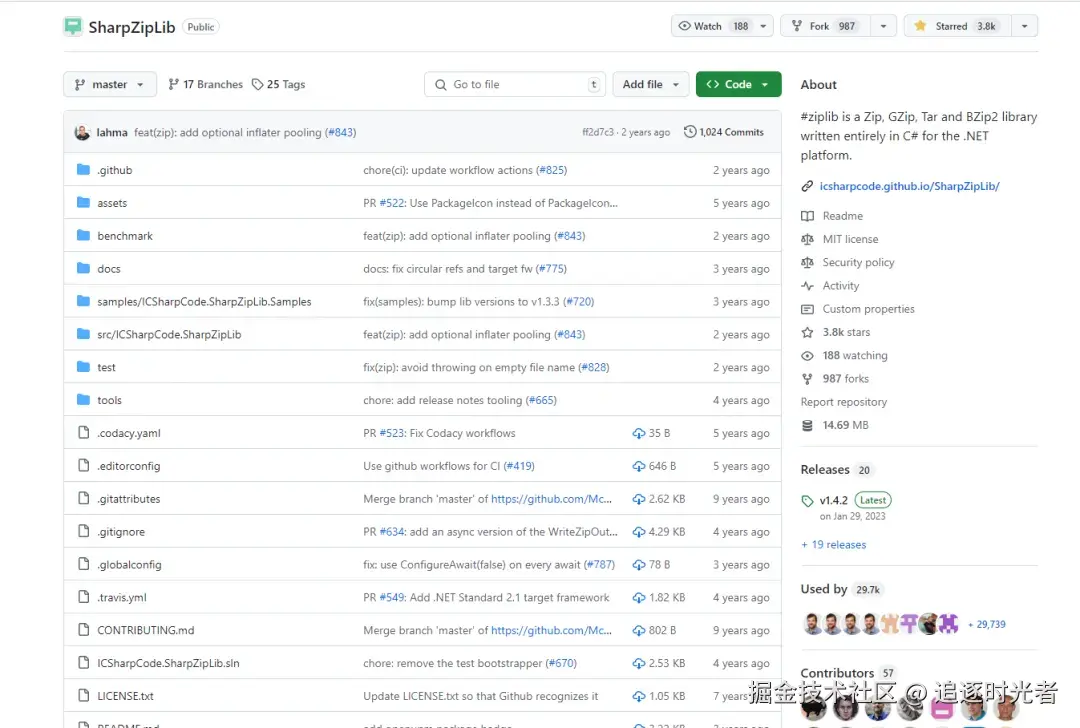Screen dimensions: 1080x728
Task: Open PR #522 link in assets row
Action: tap(391, 203)
